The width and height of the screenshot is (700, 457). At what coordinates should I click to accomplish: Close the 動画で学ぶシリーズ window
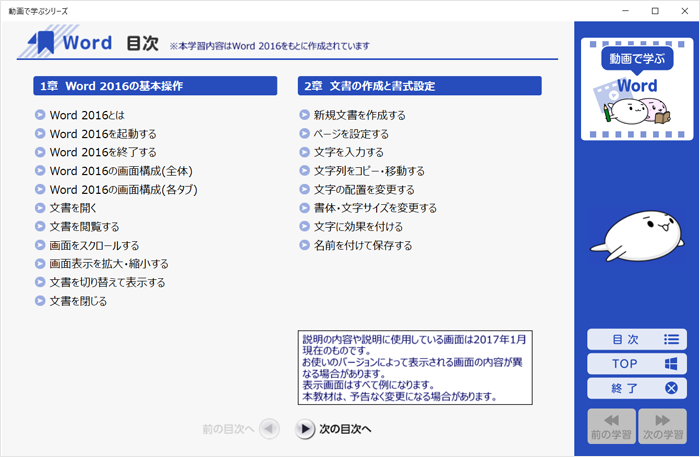[684, 11]
